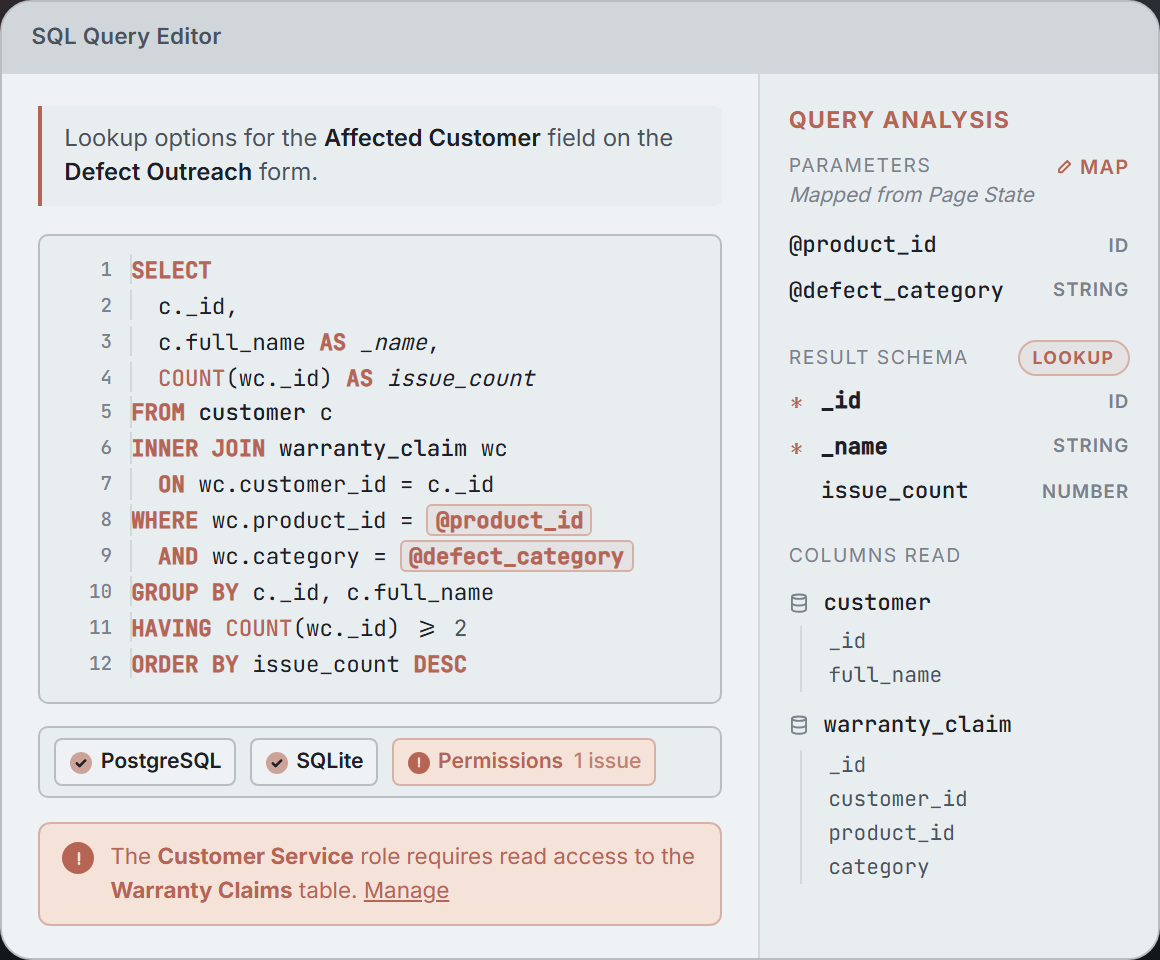The height and width of the screenshot is (960, 1160).
Task: Click inside the SQL code editor on SELECT
Action: coord(172,270)
